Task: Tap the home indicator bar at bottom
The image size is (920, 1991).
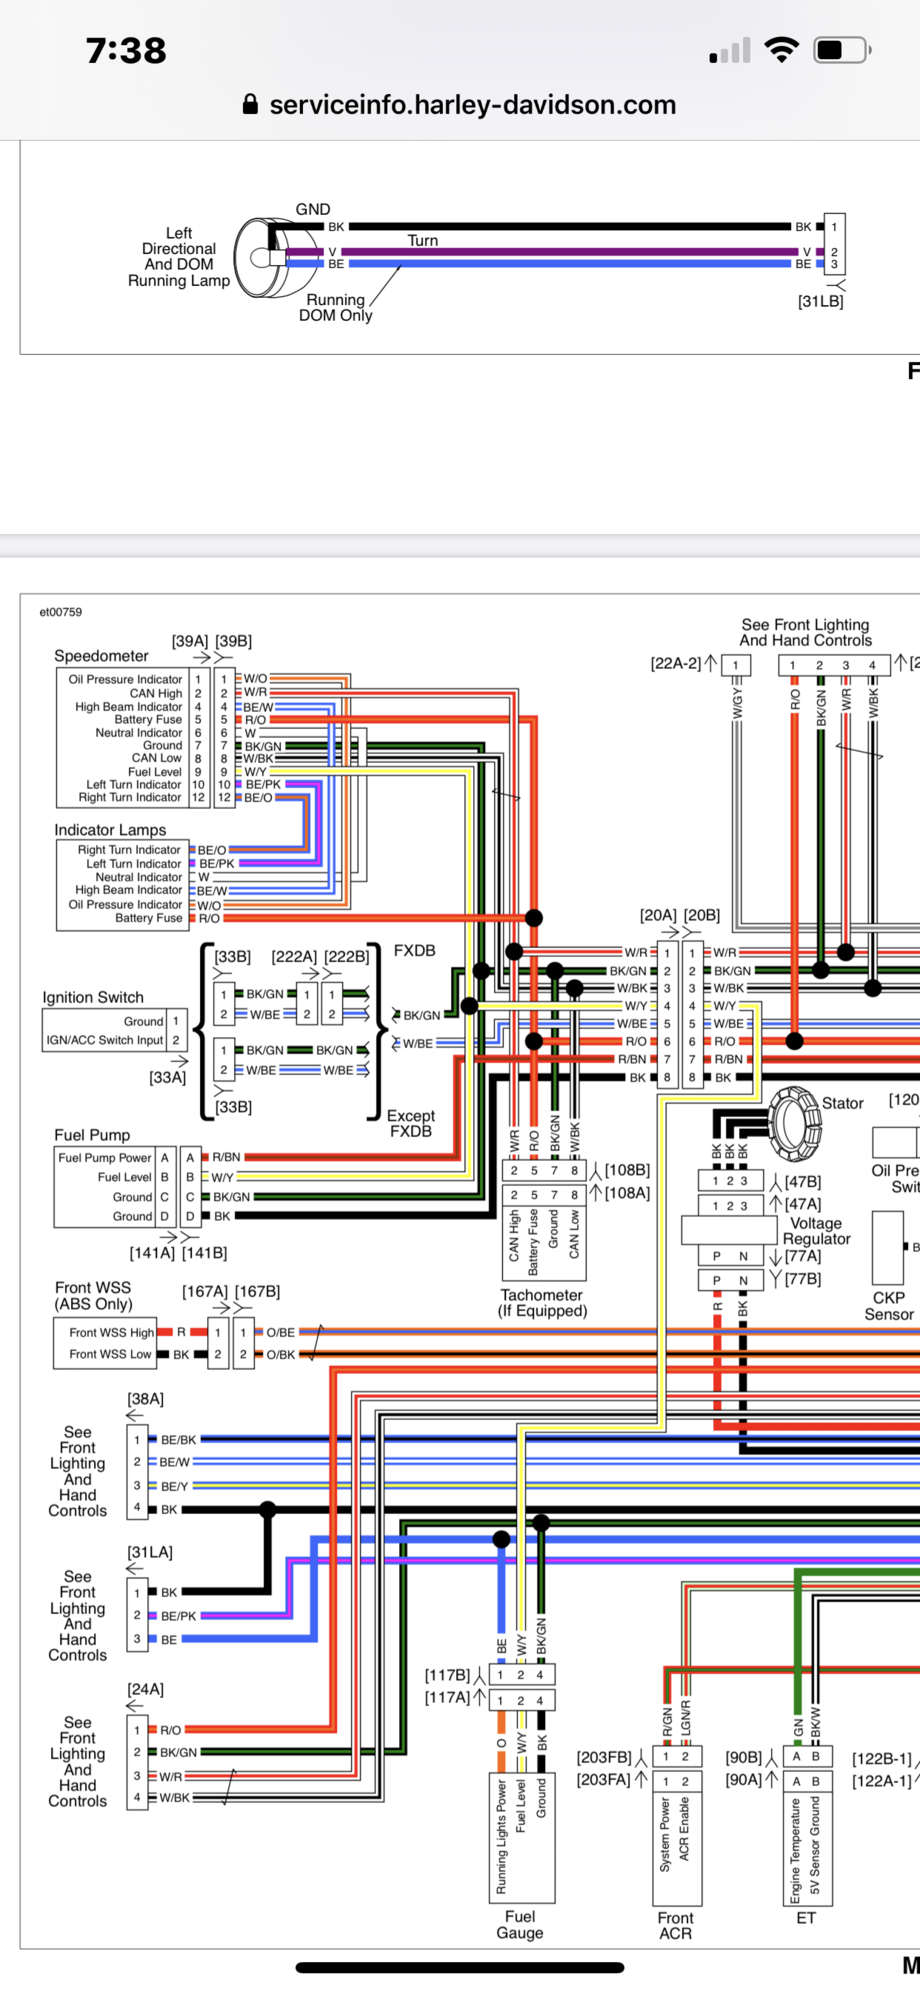Action: click(x=460, y=1967)
